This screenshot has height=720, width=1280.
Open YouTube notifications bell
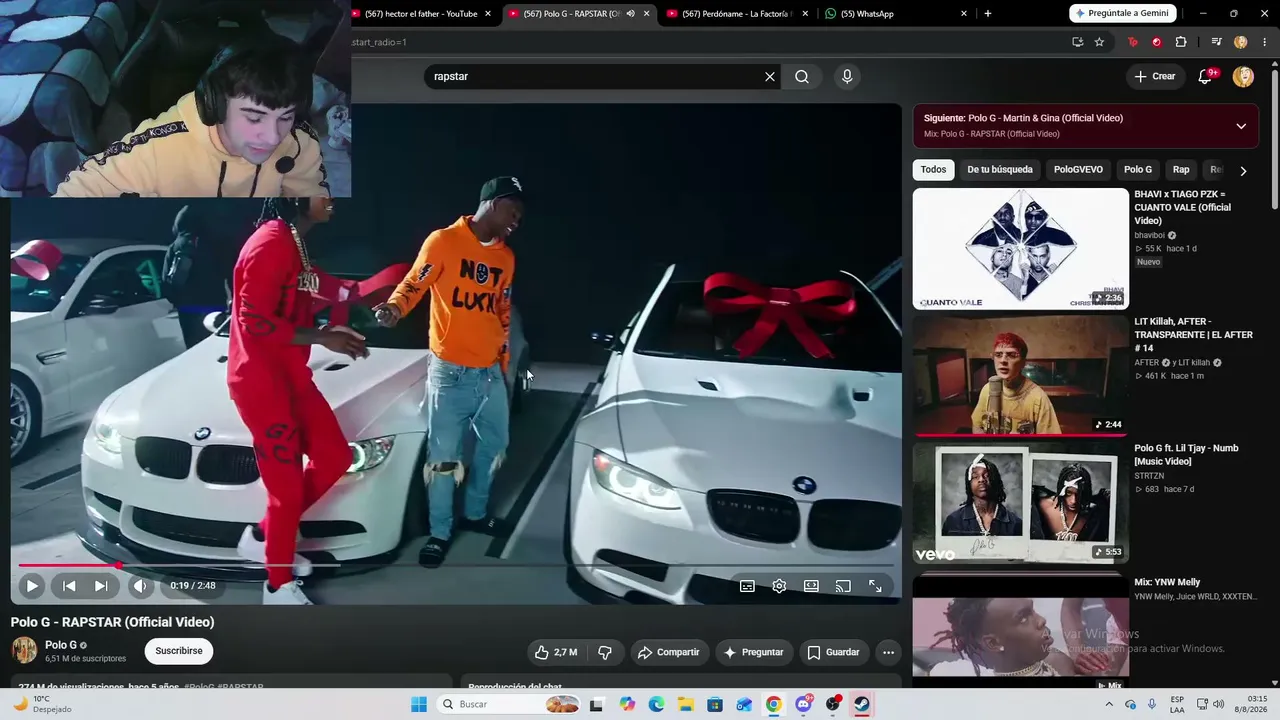pos(1206,77)
